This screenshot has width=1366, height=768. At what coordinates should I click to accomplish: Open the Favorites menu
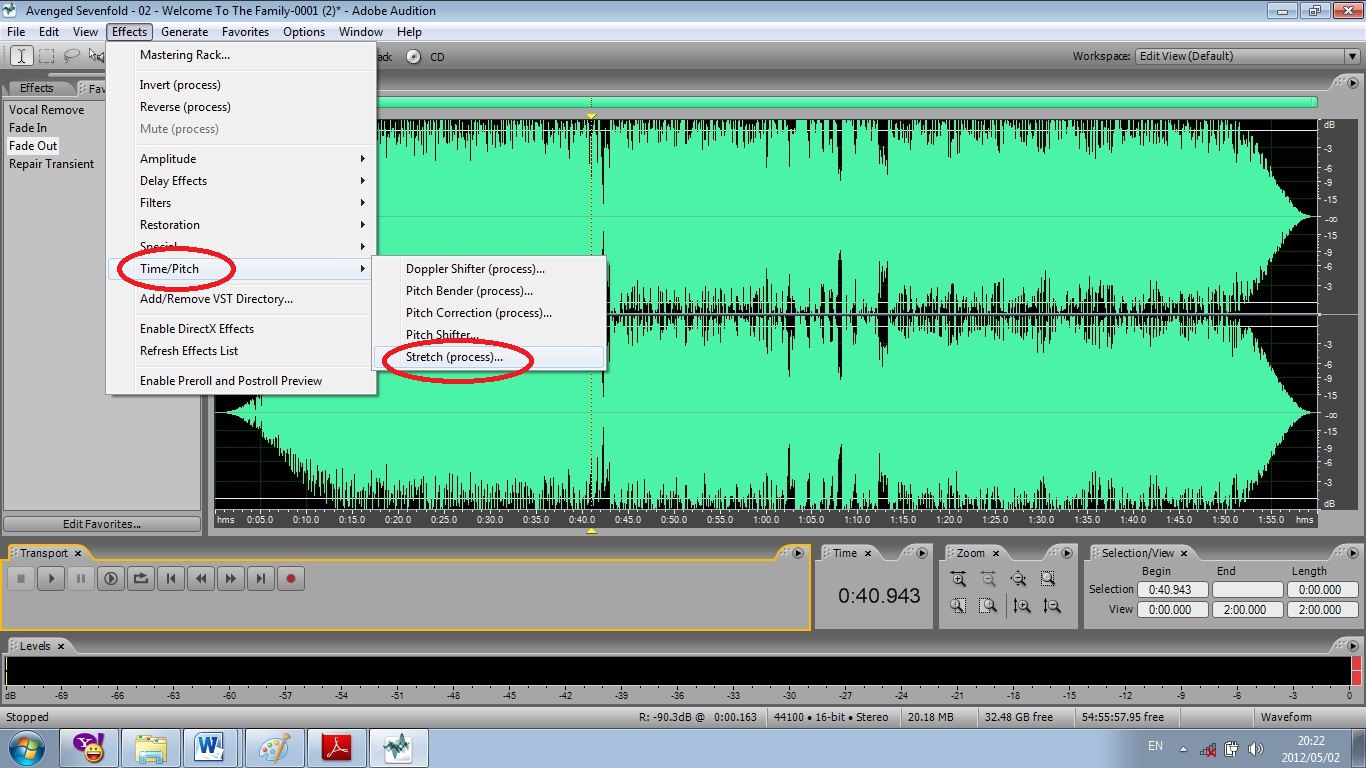pos(245,32)
